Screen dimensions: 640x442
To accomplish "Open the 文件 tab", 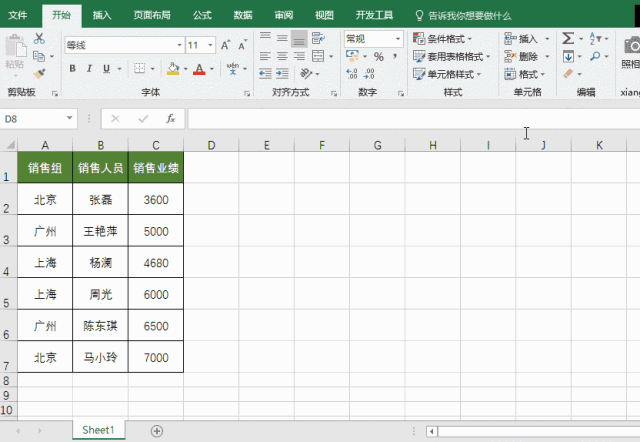I will (18, 16).
